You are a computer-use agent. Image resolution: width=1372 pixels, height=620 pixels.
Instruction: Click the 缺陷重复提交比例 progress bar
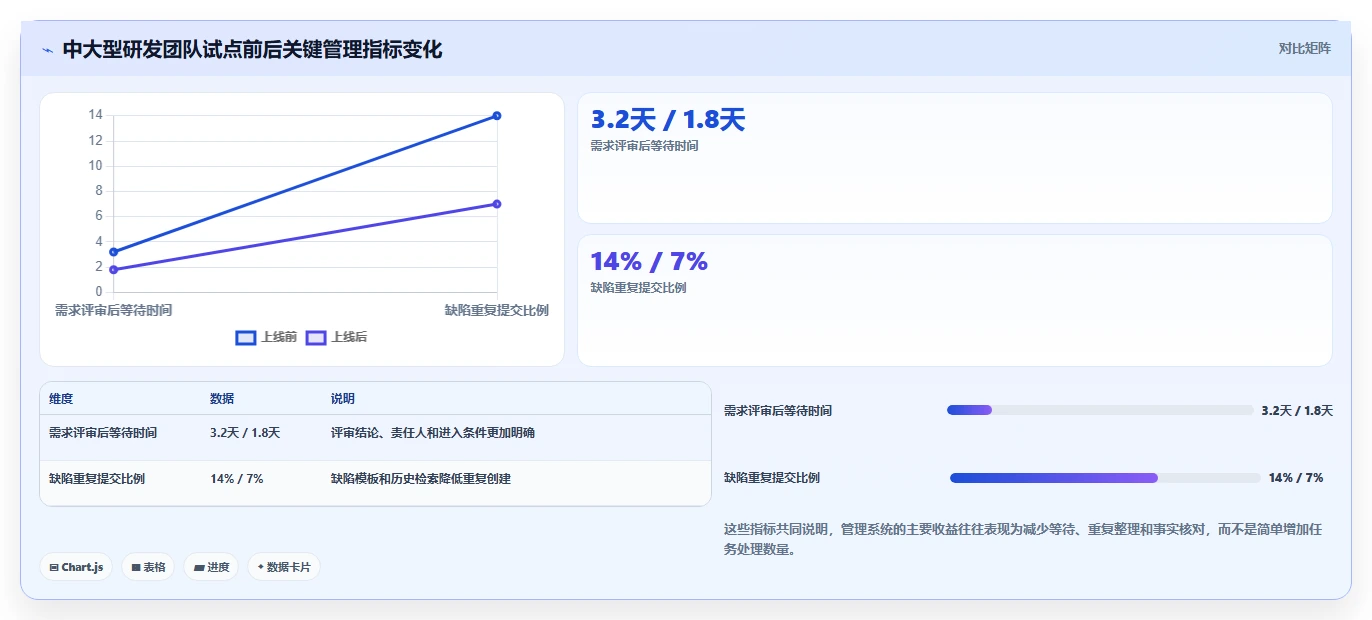pos(1105,478)
